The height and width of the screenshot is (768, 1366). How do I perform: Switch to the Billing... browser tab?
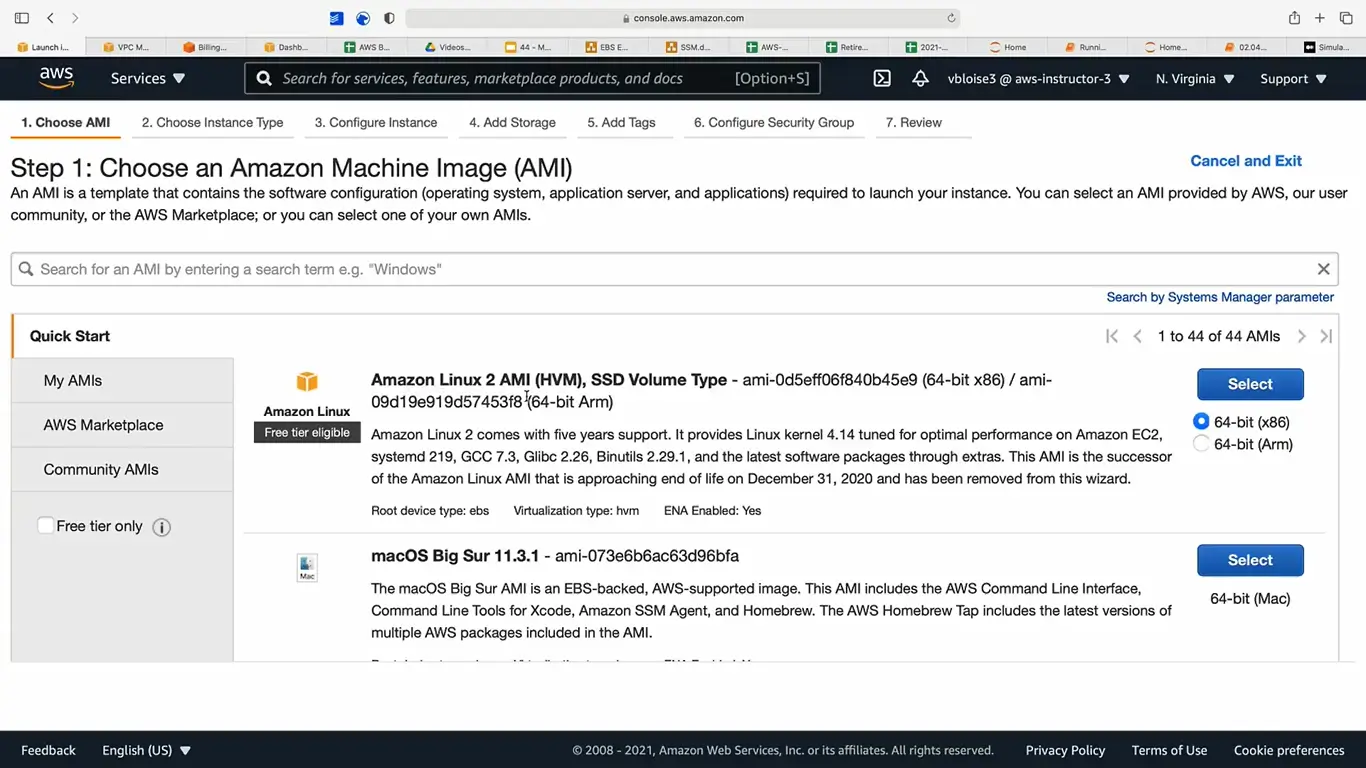204,47
